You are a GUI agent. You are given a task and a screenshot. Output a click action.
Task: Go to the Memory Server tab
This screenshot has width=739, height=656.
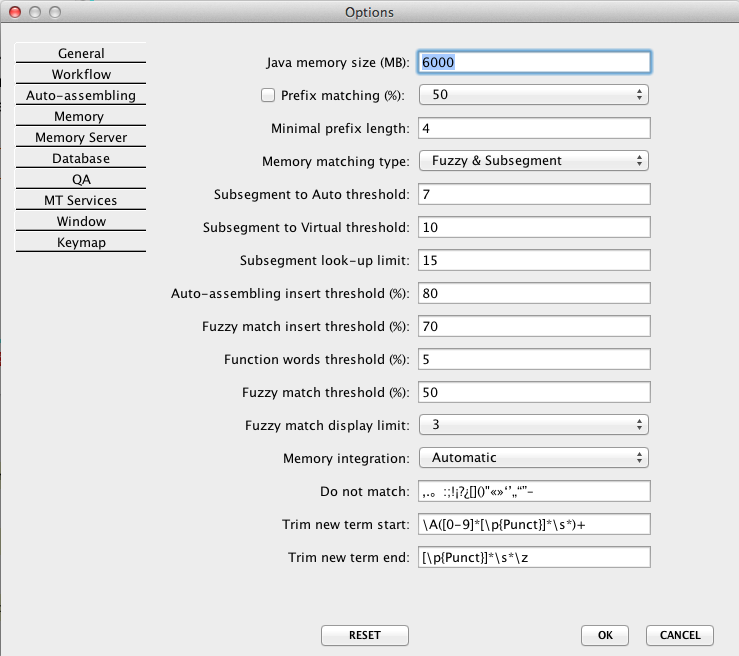point(81,138)
